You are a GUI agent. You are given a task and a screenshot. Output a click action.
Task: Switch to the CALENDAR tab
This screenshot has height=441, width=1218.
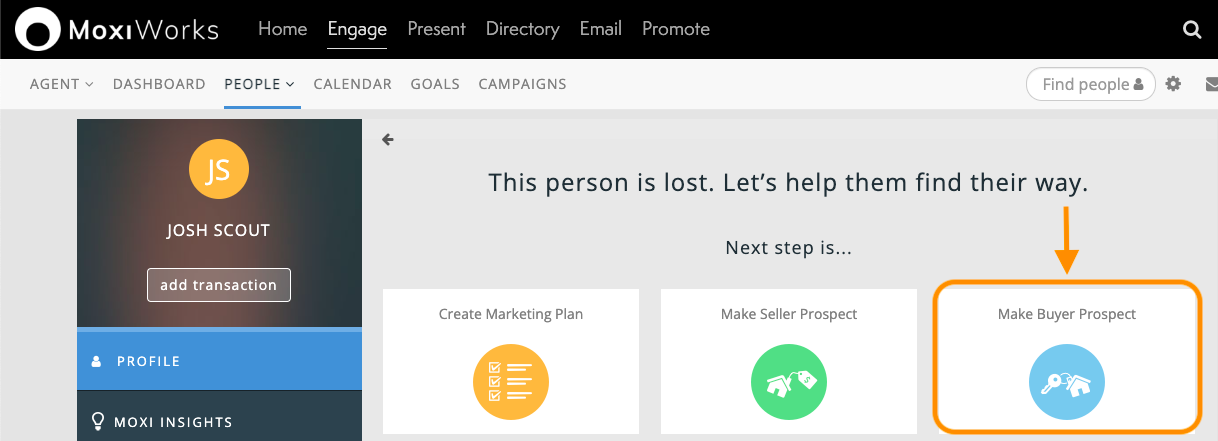353,84
